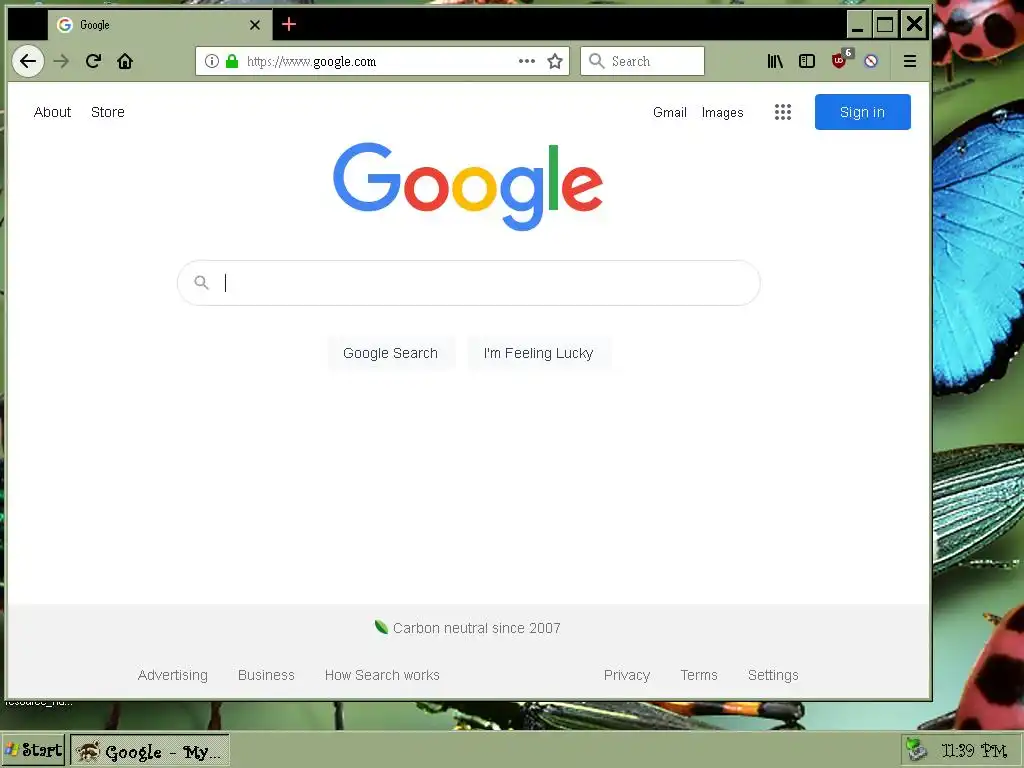Open Carbon neutral since 2007 link
1024x768 pixels.
477,628
